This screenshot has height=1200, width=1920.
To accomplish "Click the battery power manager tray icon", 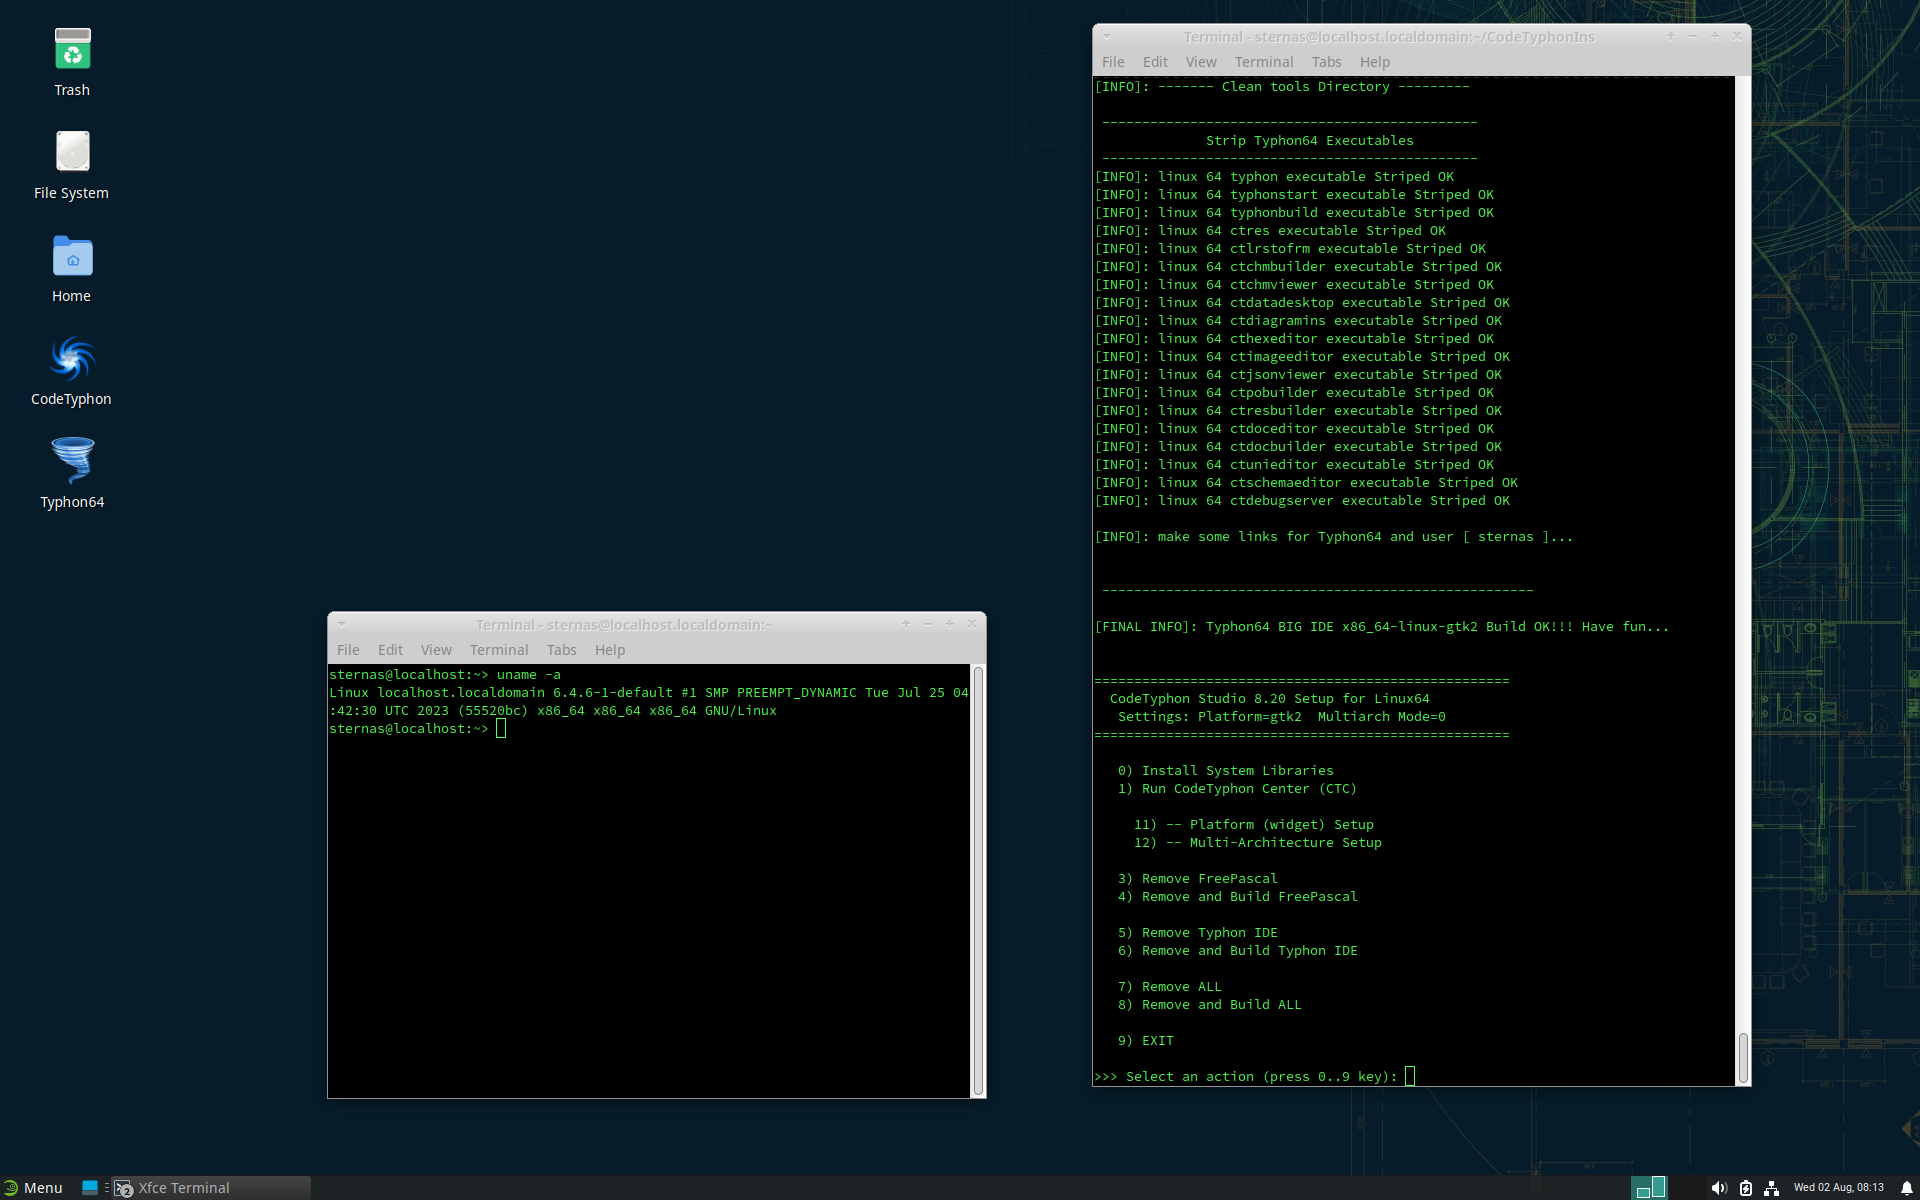I will [1745, 1188].
